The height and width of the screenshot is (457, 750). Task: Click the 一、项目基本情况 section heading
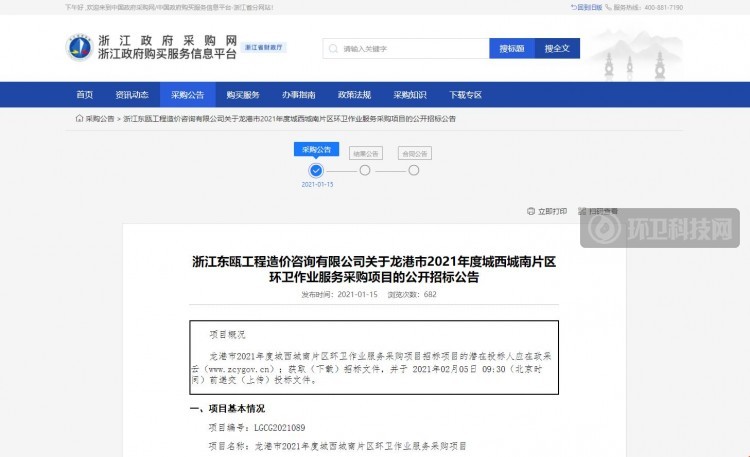coord(227,409)
